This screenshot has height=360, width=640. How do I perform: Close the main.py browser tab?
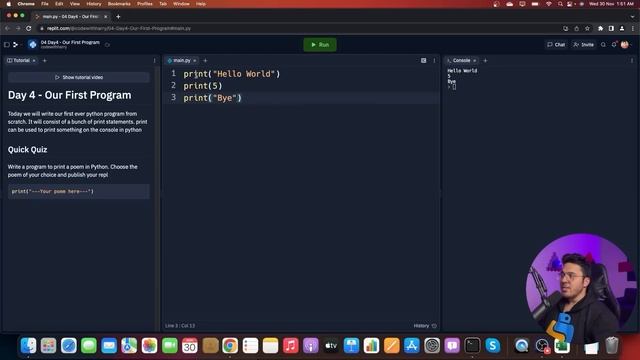[x=105, y=16]
